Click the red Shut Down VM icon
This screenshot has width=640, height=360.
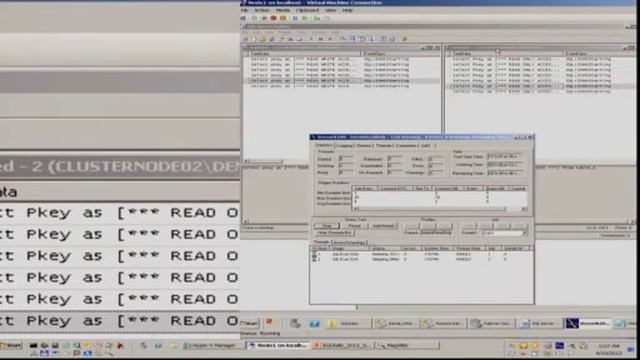pyautogui.click(x=273, y=18)
